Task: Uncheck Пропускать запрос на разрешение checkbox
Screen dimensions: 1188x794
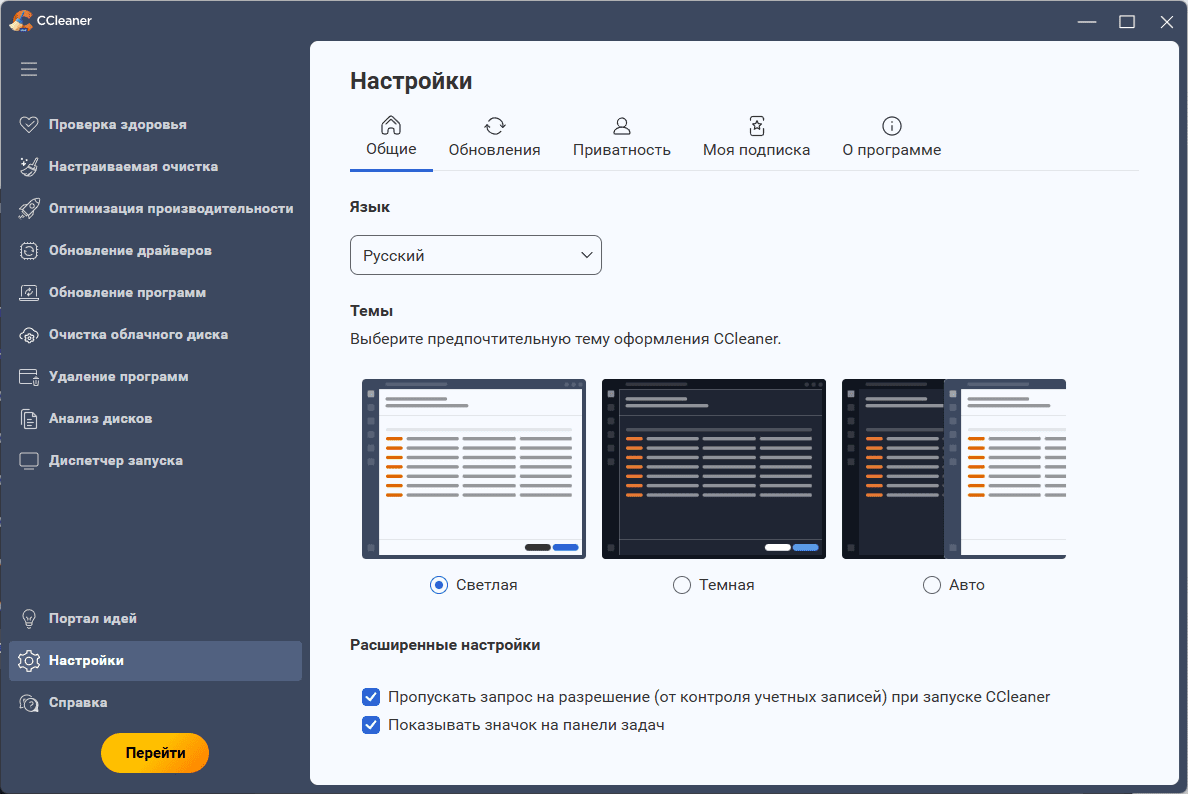Action: pos(370,697)
